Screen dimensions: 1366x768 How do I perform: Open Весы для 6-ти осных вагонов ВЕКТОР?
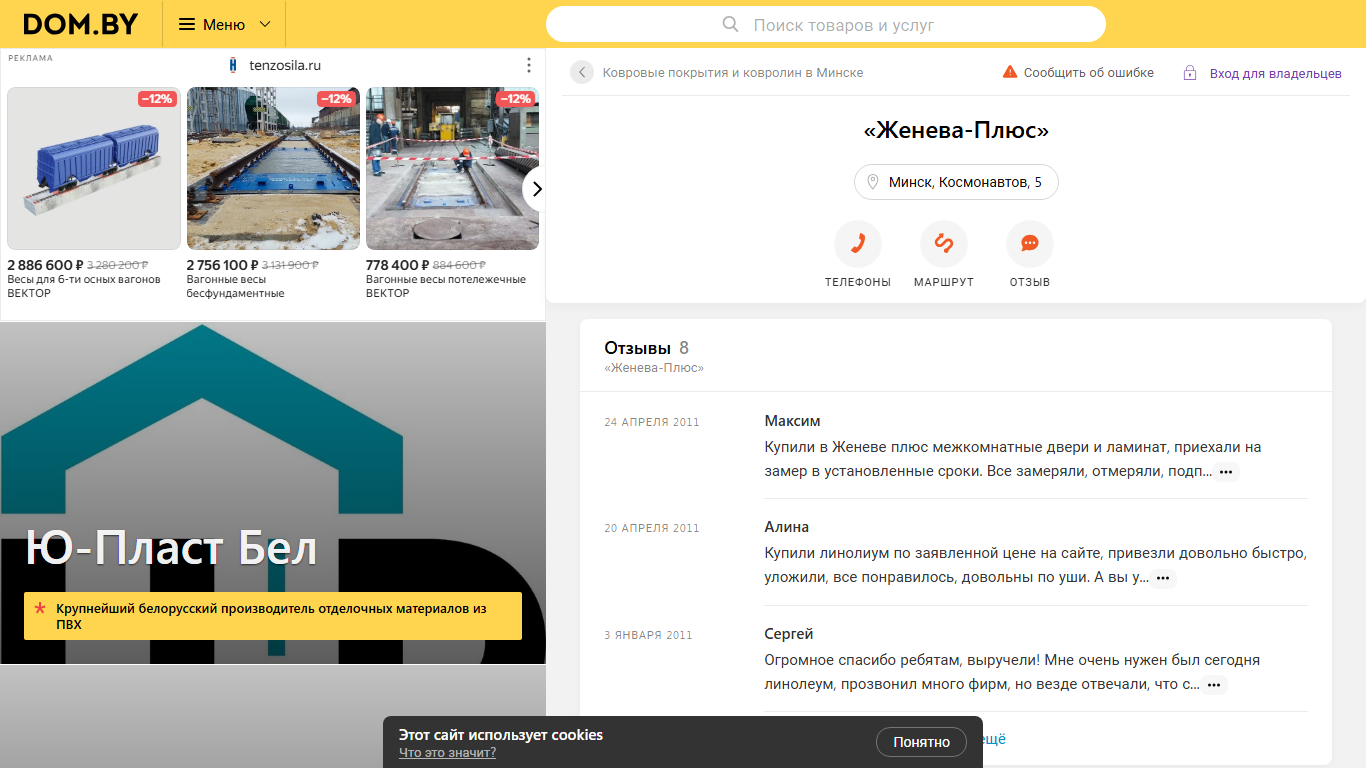coord(84,286)
